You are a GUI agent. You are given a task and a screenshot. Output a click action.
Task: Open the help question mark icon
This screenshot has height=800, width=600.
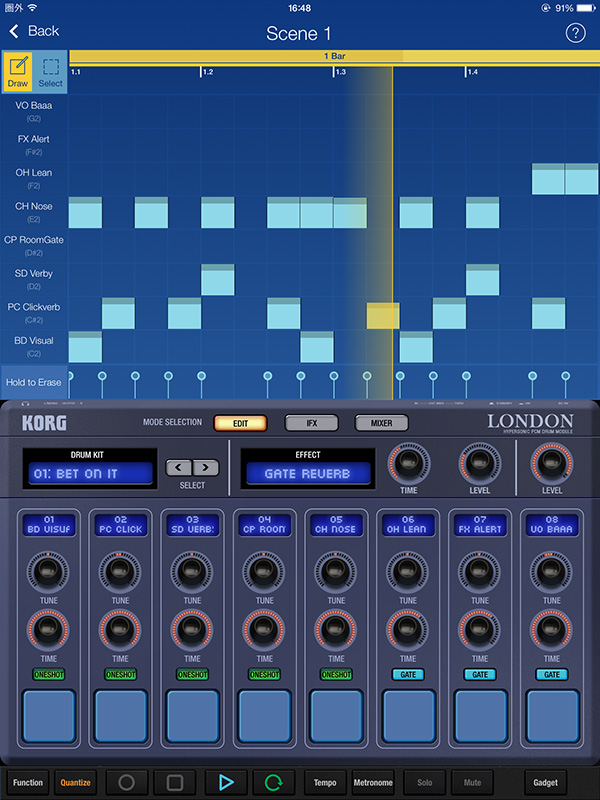(x=575, y=33)
